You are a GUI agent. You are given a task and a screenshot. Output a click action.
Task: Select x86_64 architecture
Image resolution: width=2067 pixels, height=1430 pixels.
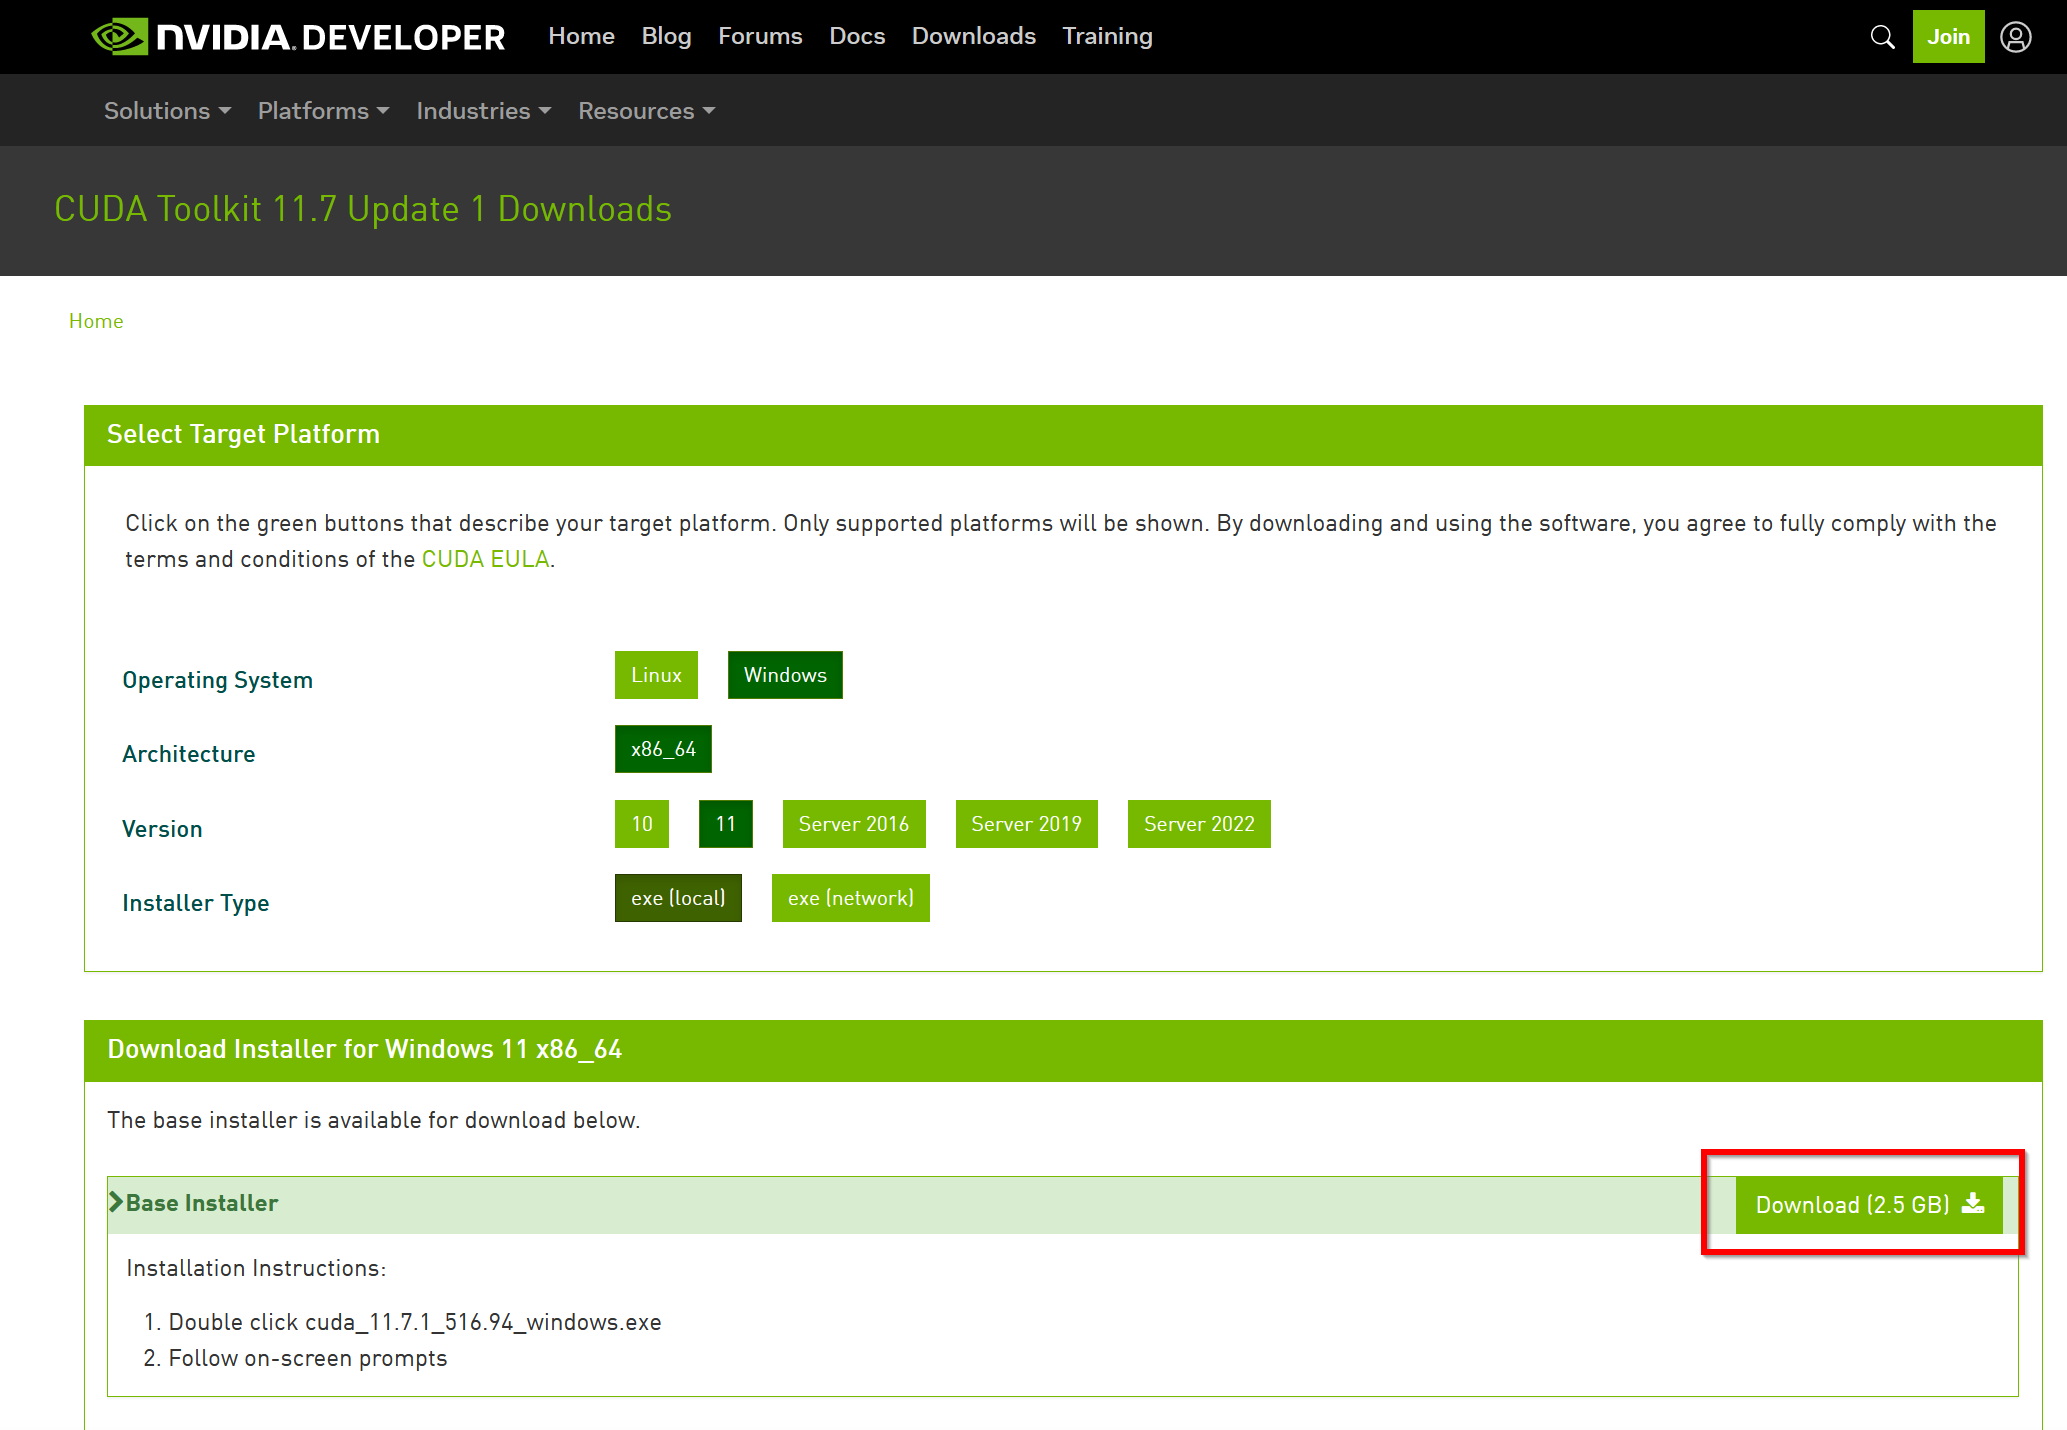point(663,749)
